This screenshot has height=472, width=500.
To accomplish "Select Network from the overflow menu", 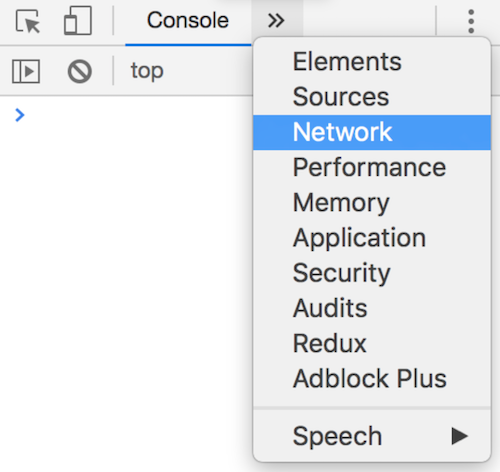I will point(372,132).
